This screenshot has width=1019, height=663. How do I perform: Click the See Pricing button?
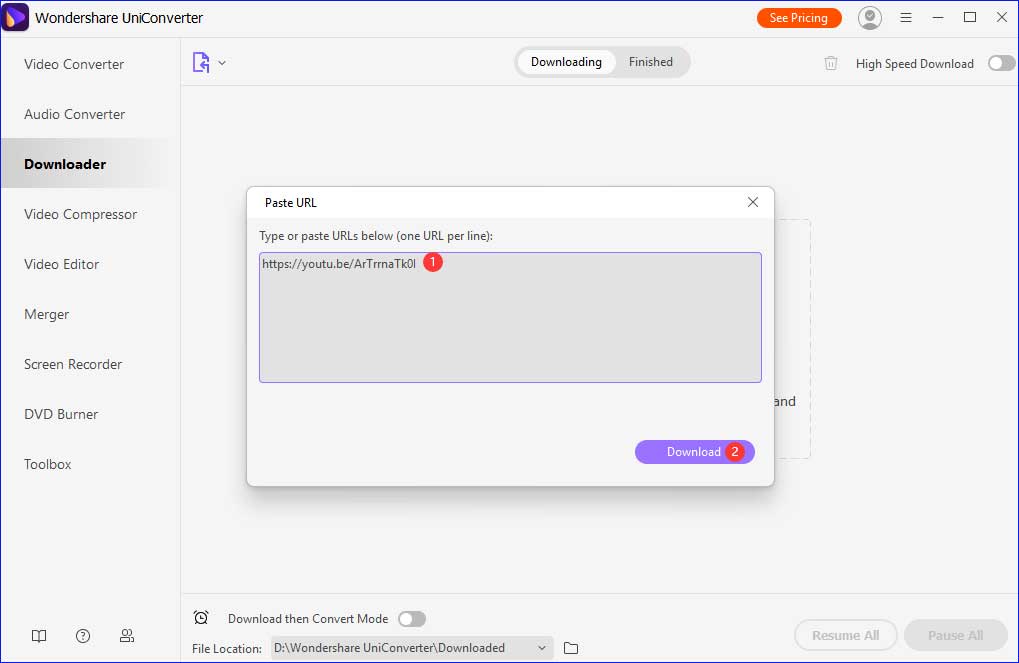(798, 18)
